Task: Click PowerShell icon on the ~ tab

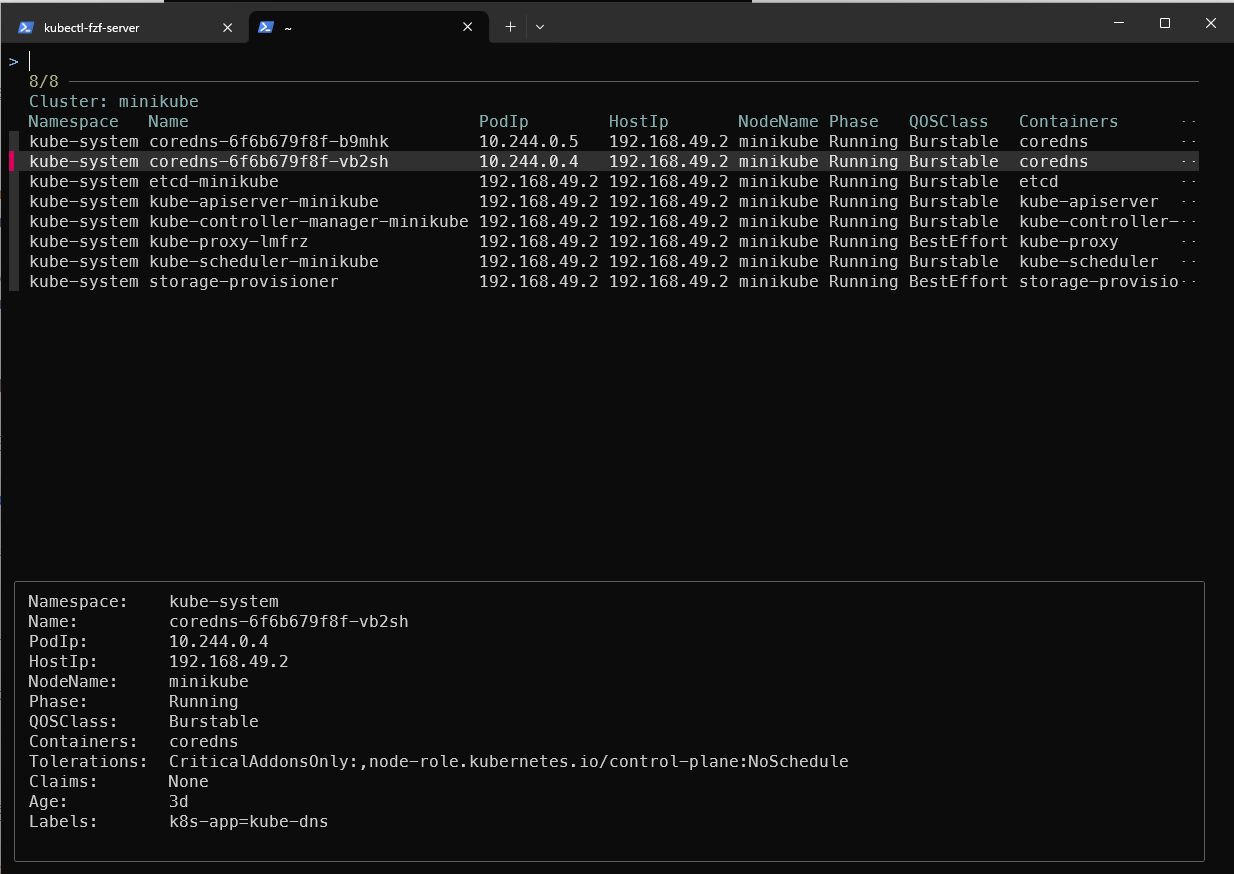Action: [266, 27]
